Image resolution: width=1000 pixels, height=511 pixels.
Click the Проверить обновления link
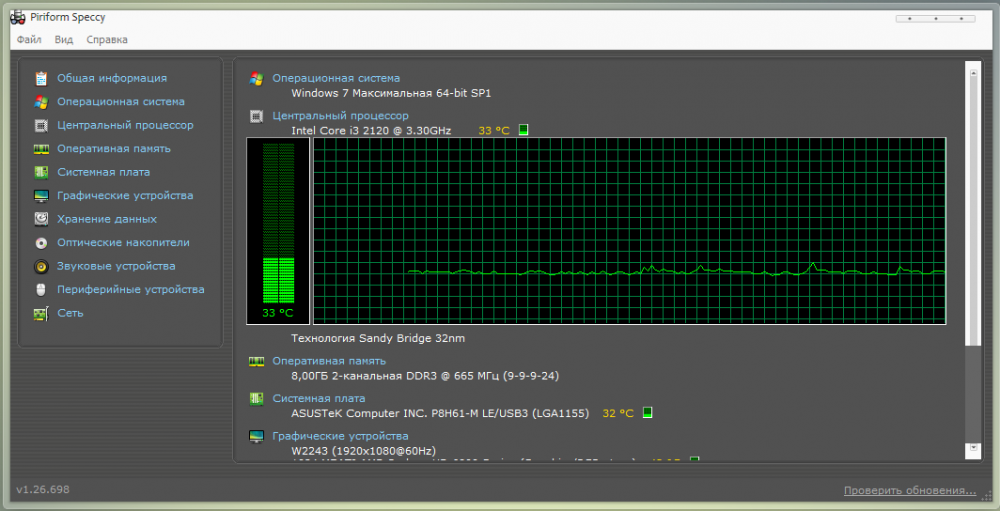pyautogui.click(x=909, y=491)
